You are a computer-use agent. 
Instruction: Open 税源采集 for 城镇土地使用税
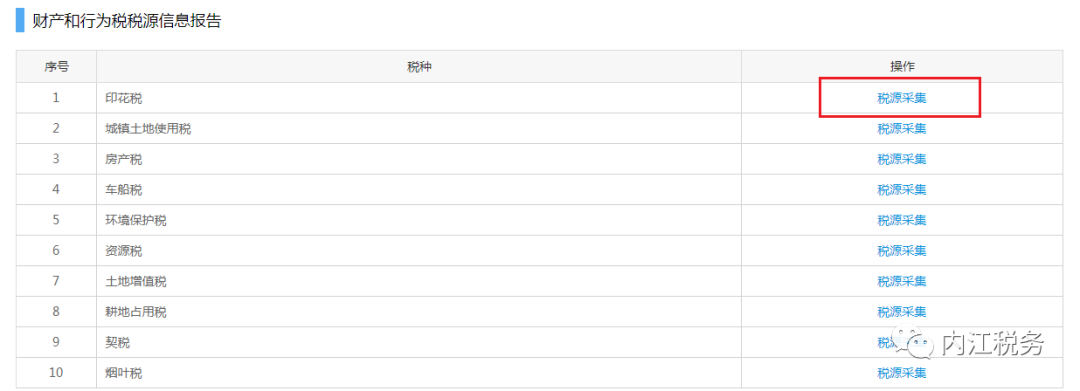click(x=902, y=129)
